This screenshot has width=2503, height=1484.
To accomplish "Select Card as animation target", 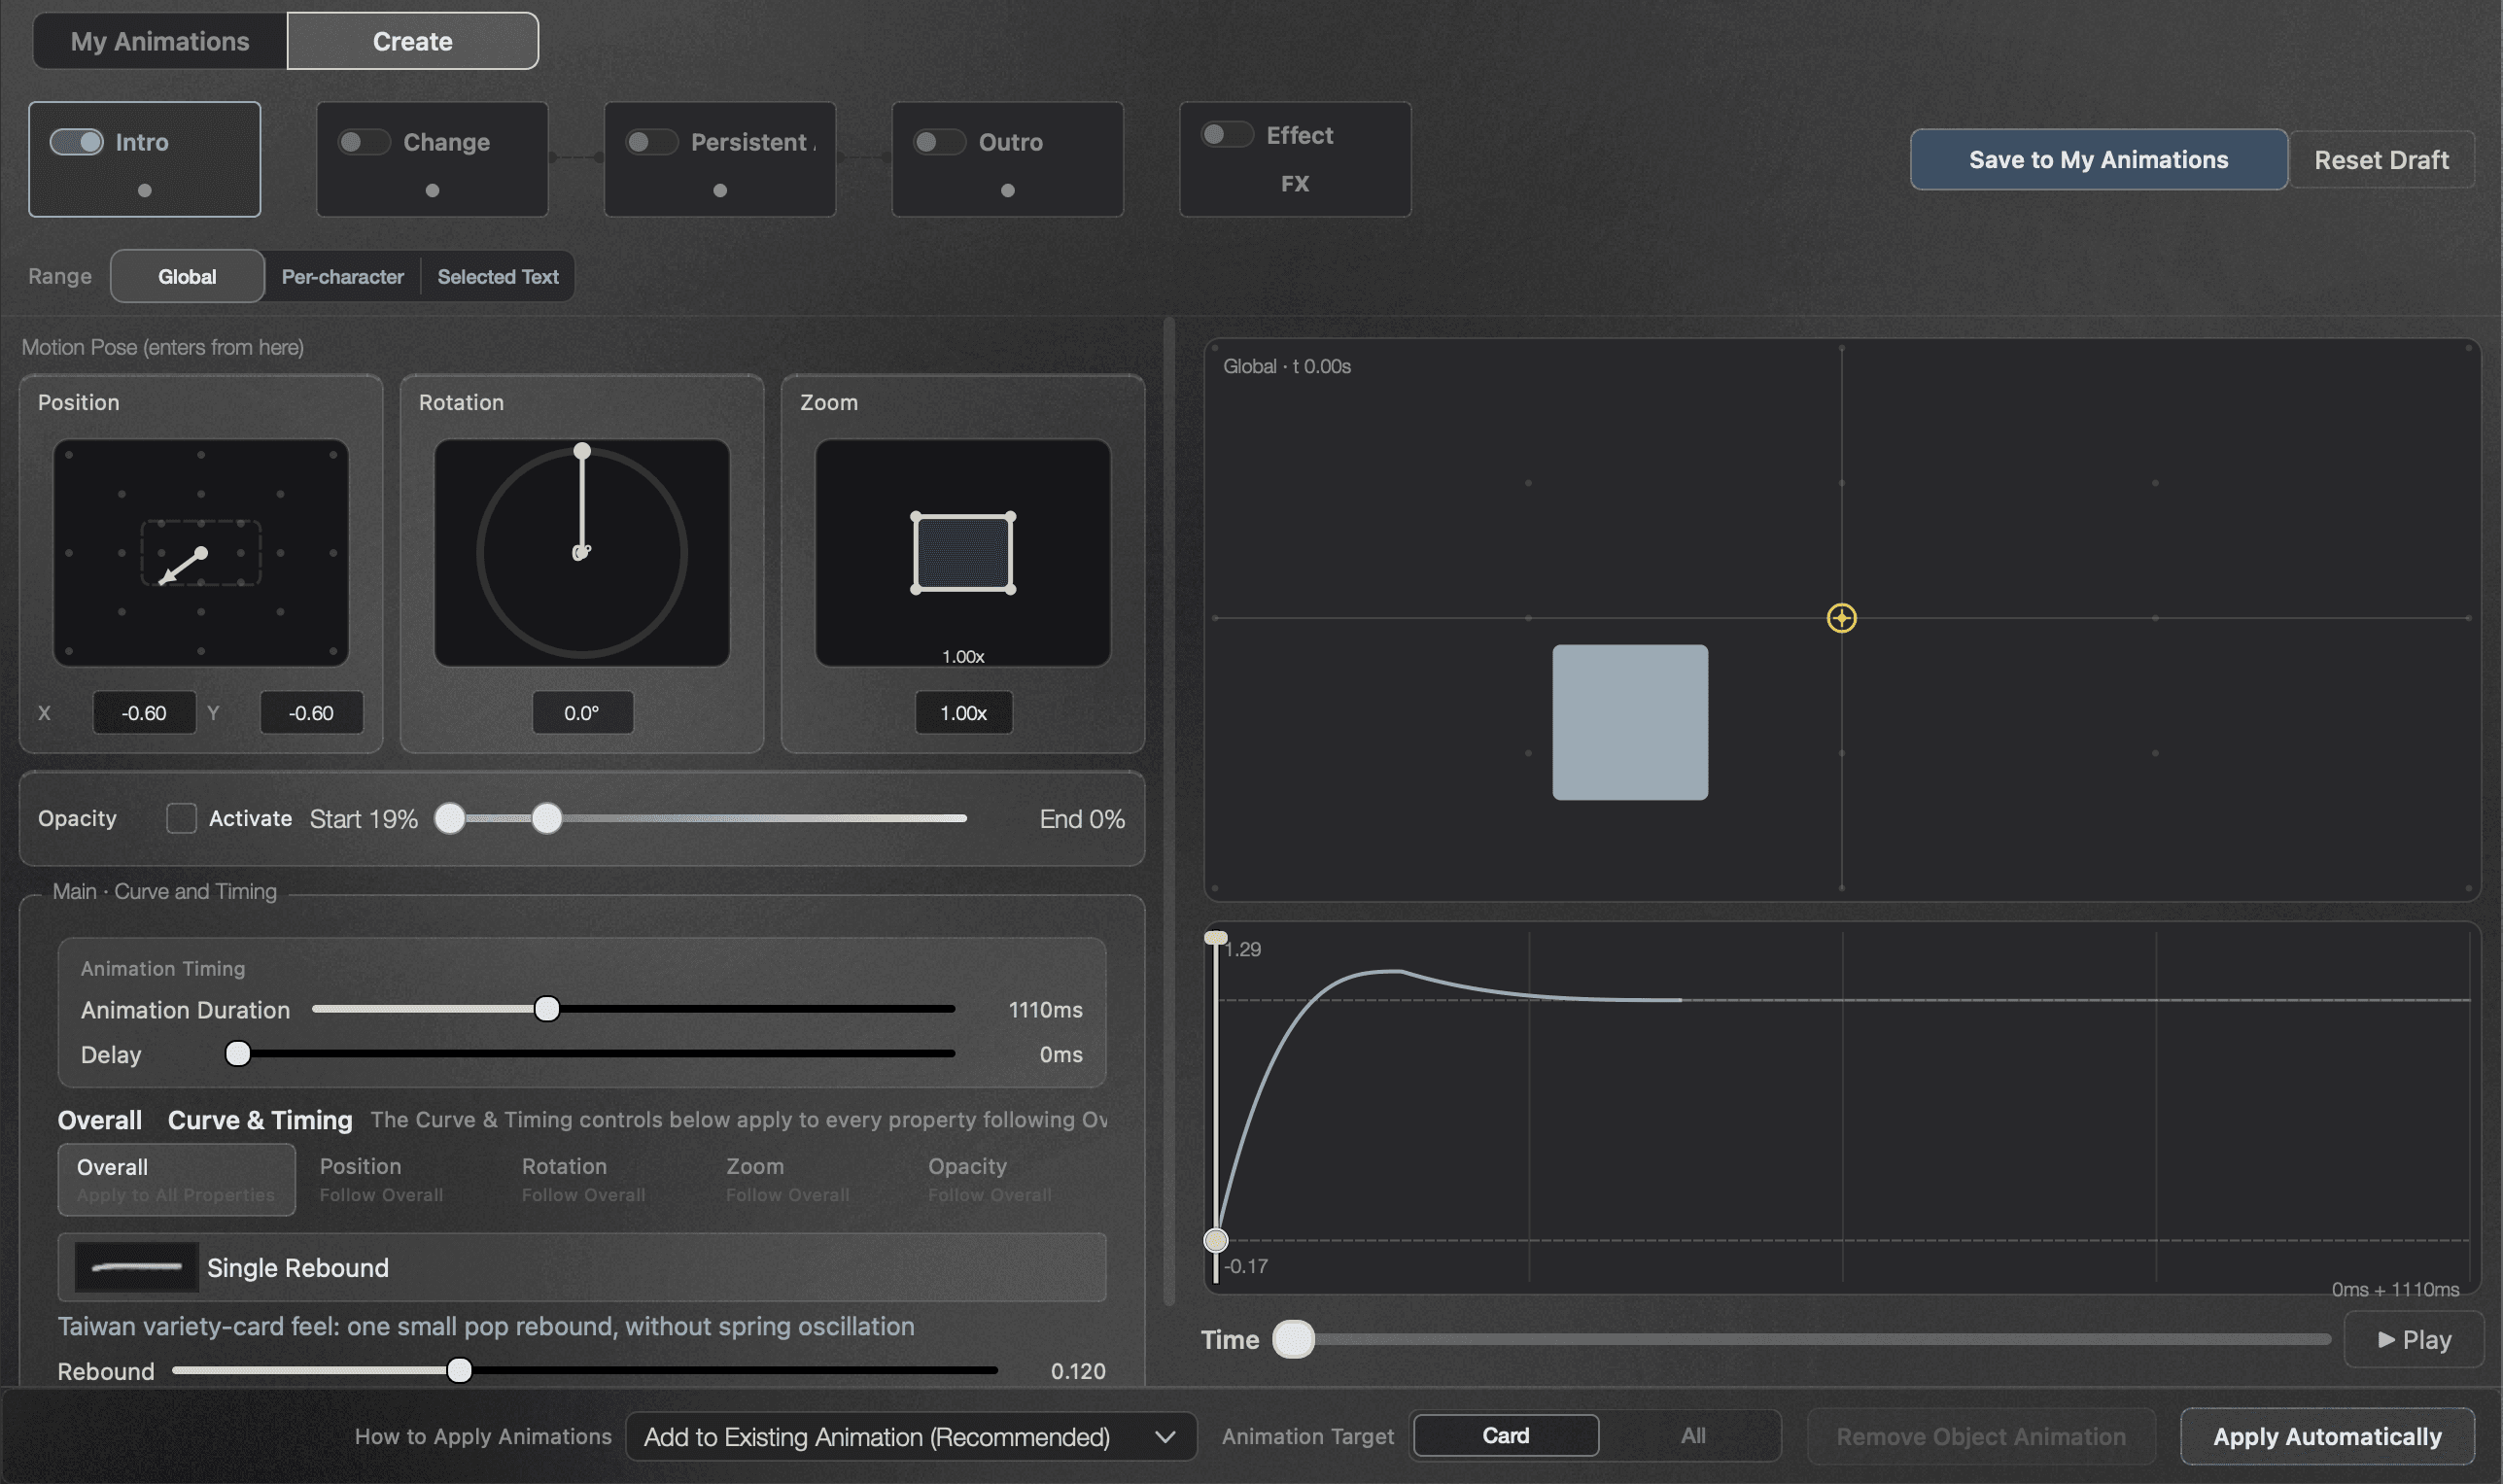I will [x=1505, y=1435].
